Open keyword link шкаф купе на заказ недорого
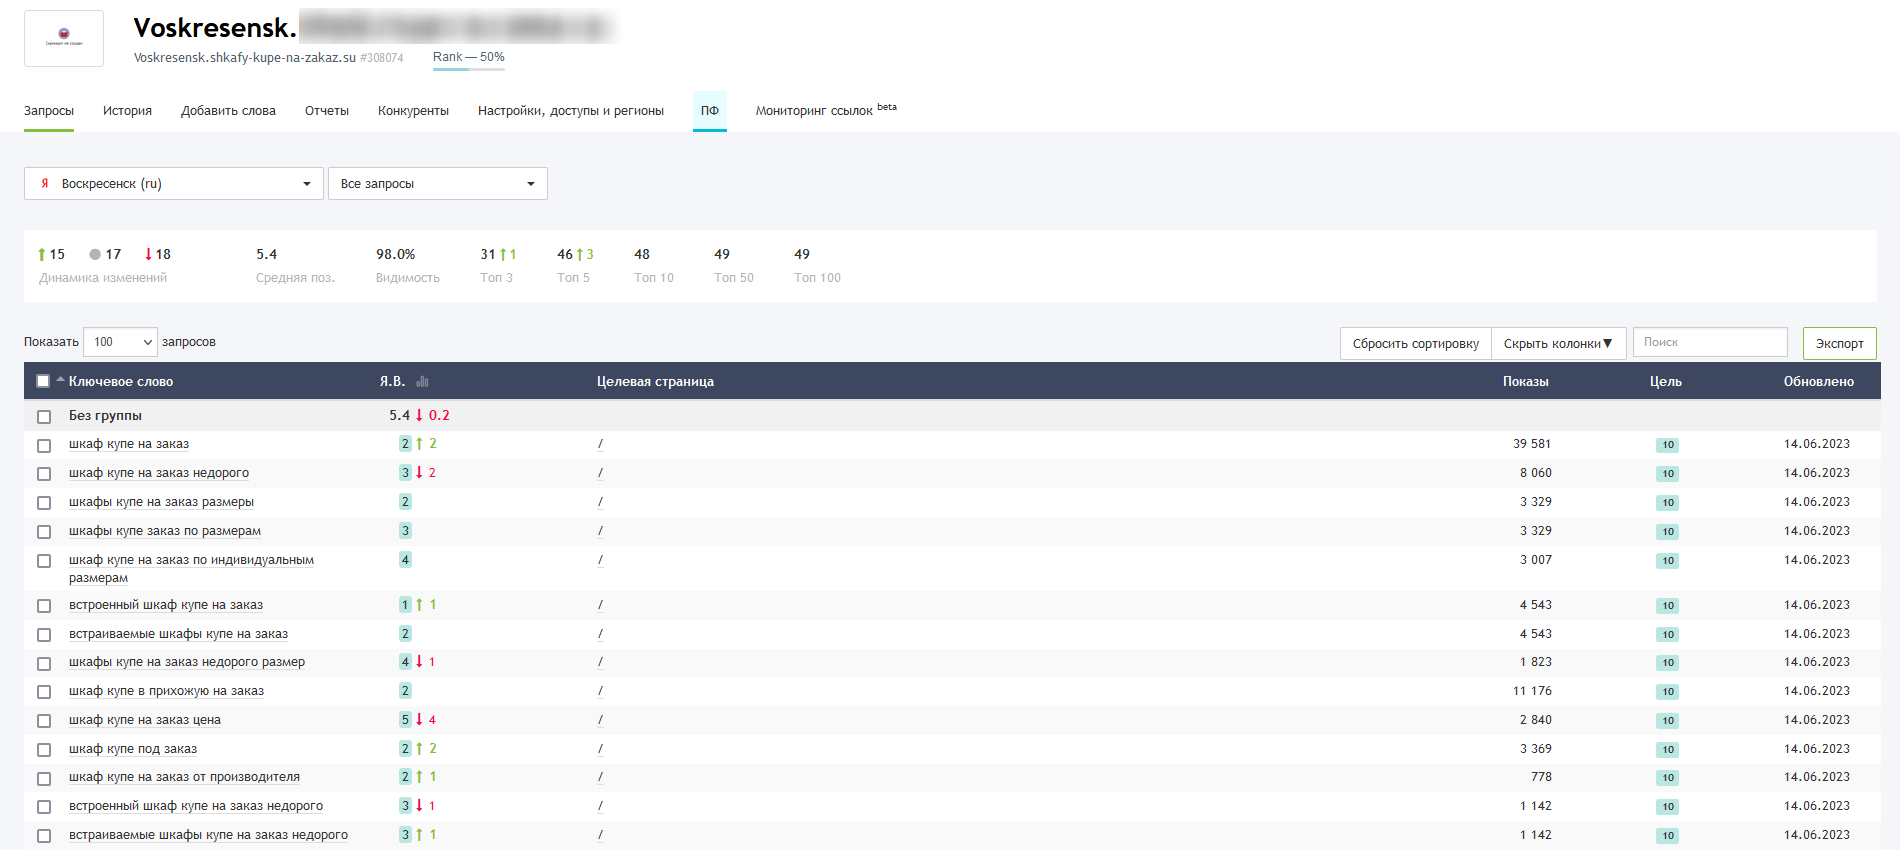Screen dimensions: 1900x850 pos(159,473)
